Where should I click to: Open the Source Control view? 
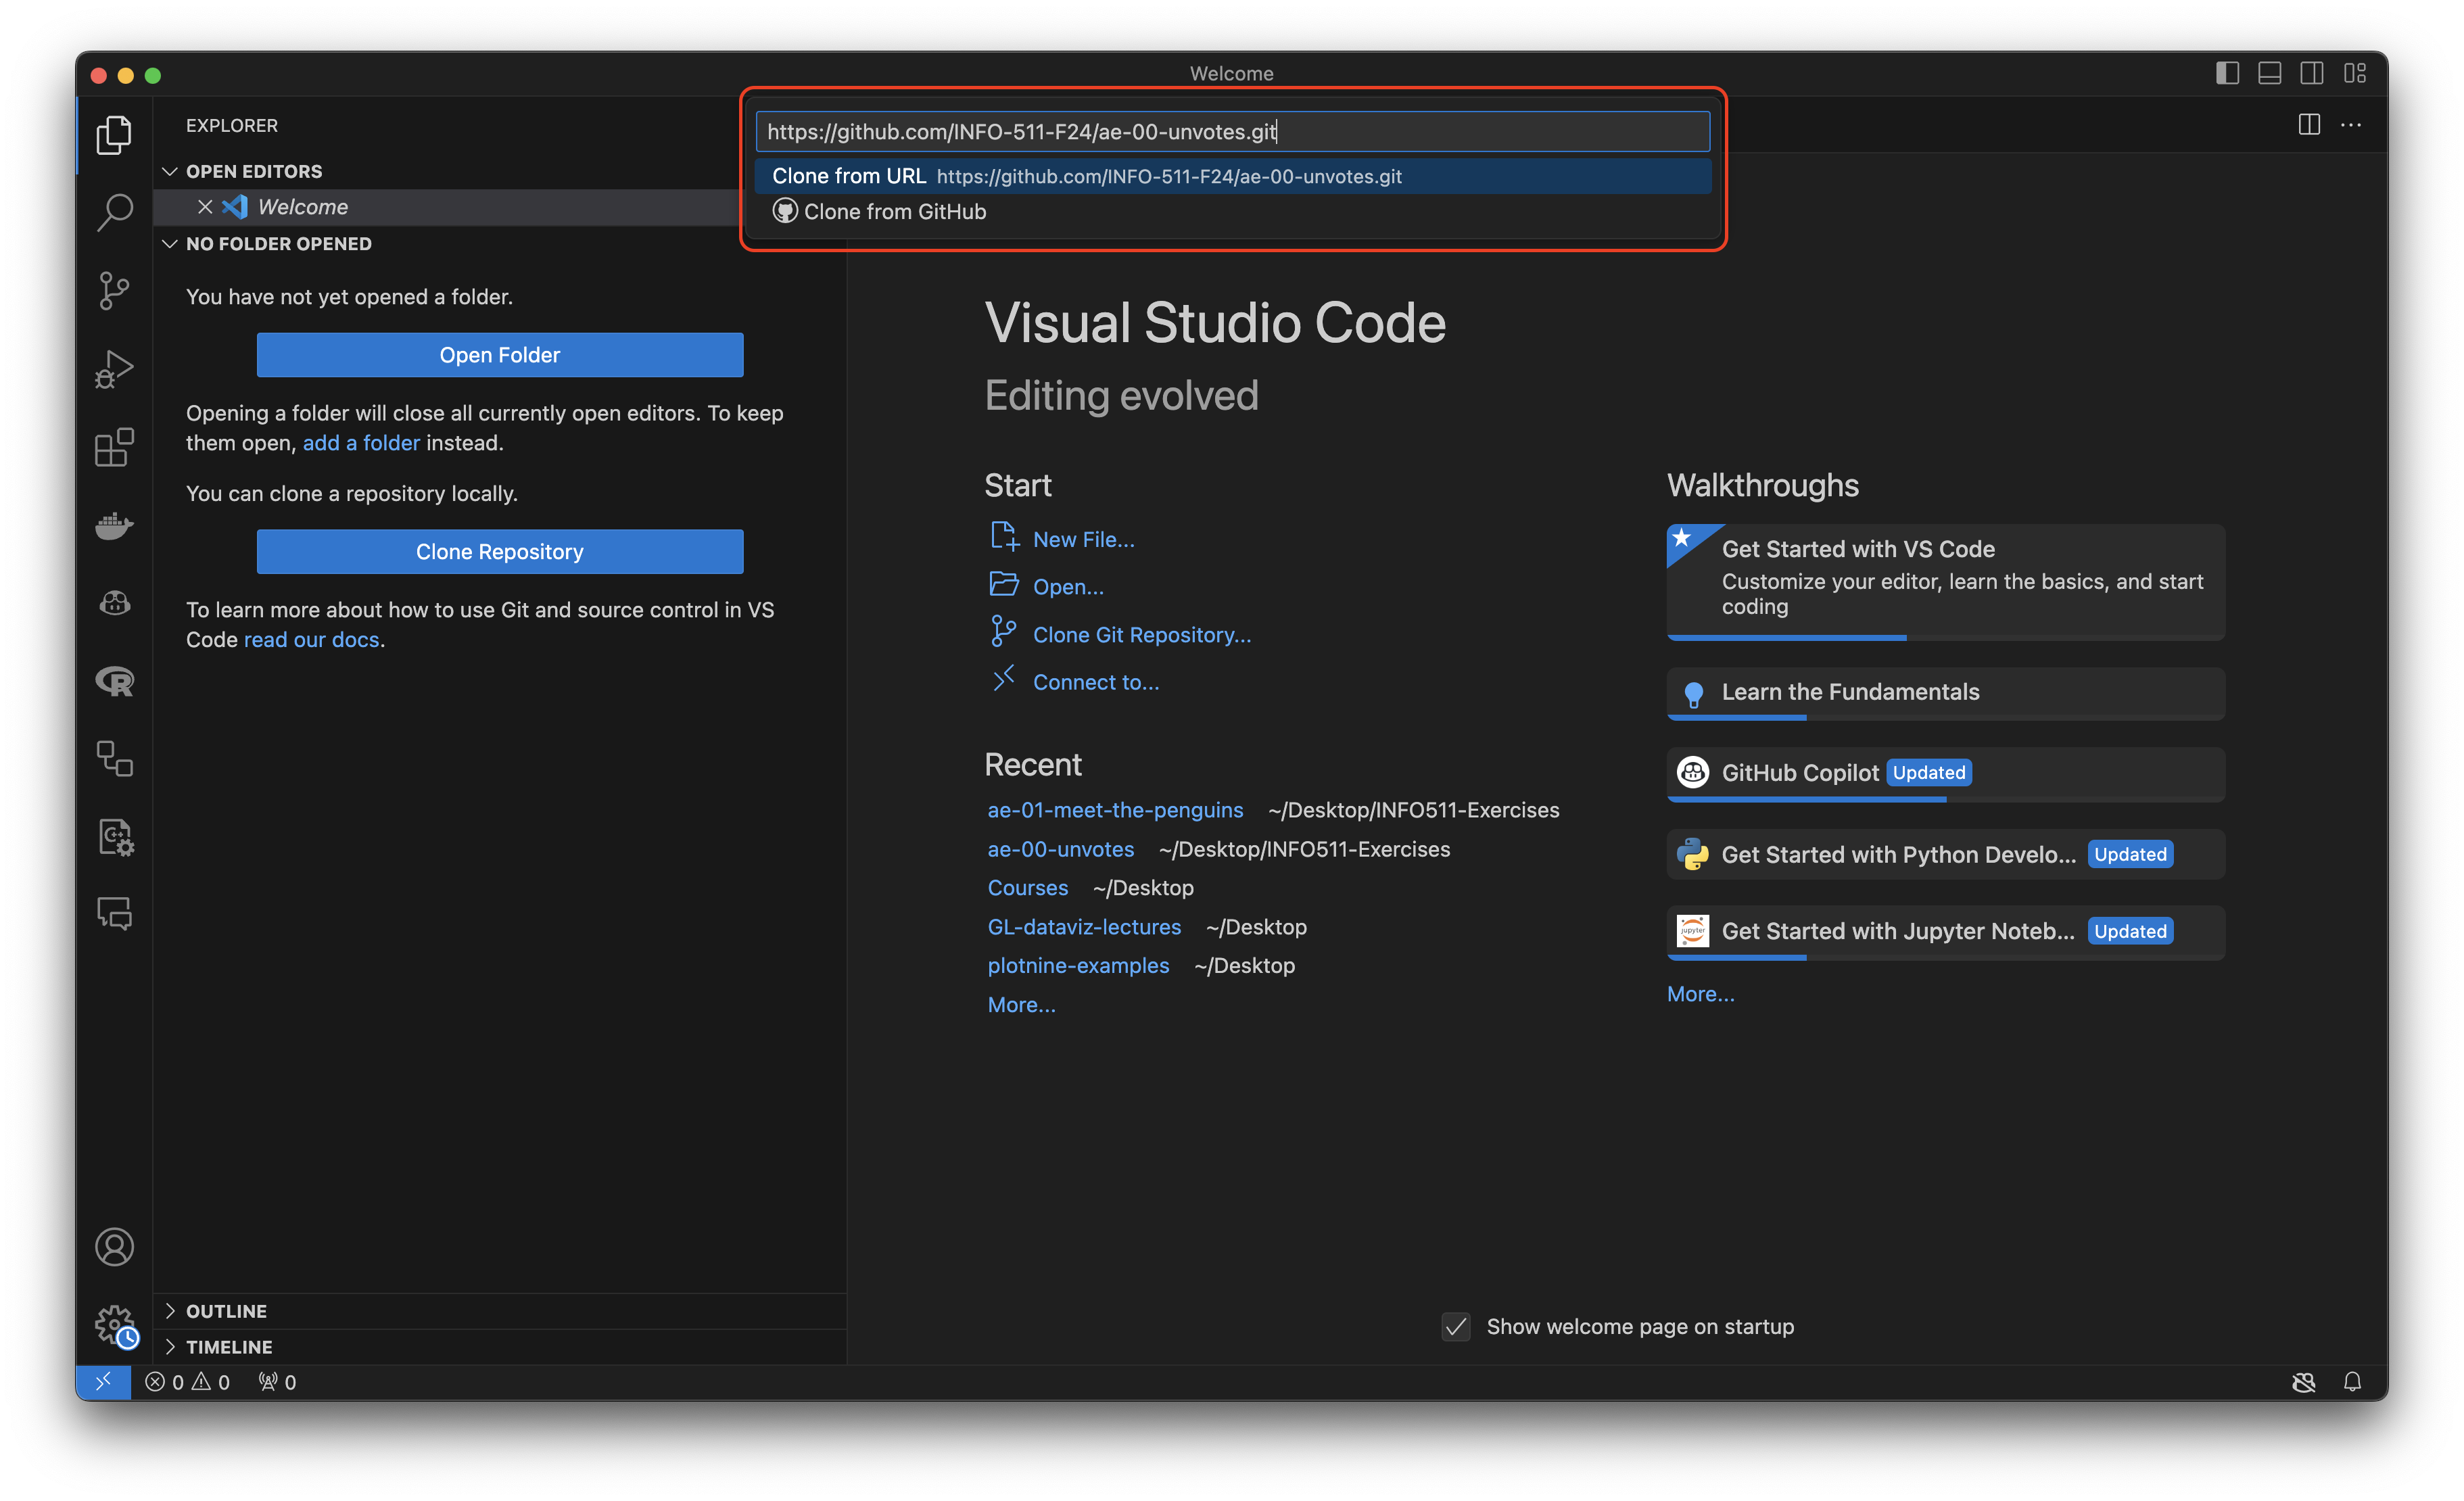click(x=114, y=290)
